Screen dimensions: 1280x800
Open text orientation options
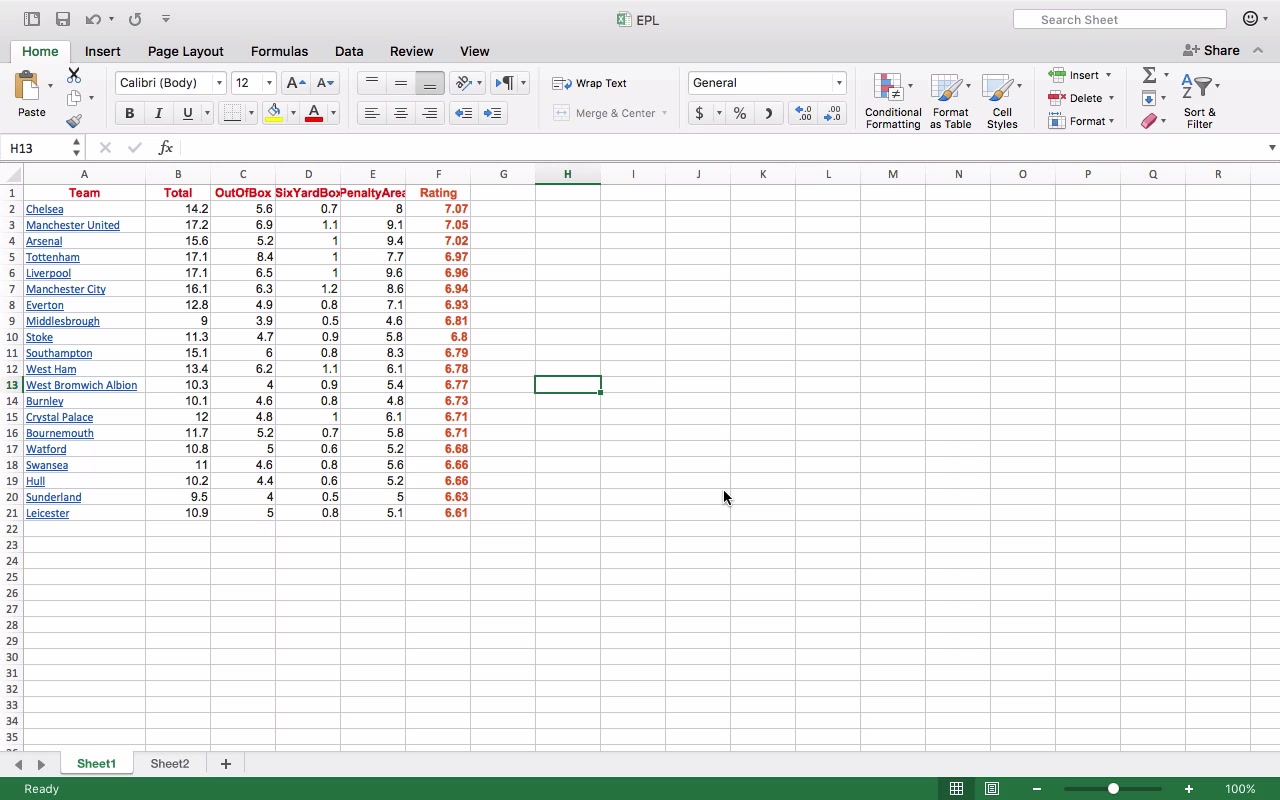click(x=463, y=83)
